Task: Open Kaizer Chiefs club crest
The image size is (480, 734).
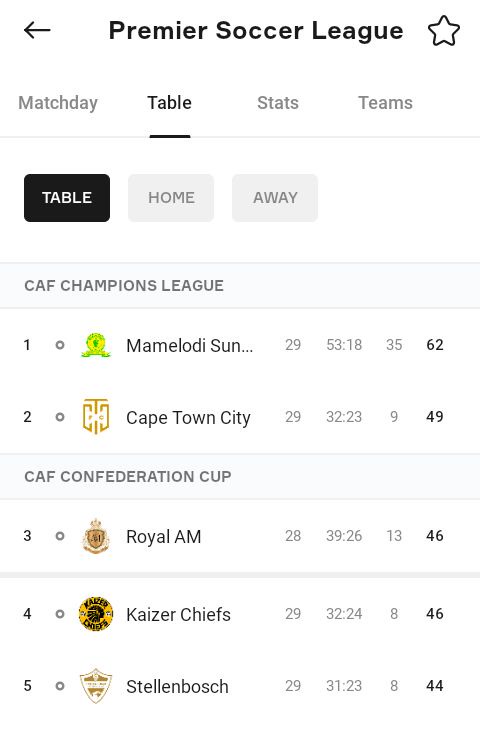Action: coord(96,614)
